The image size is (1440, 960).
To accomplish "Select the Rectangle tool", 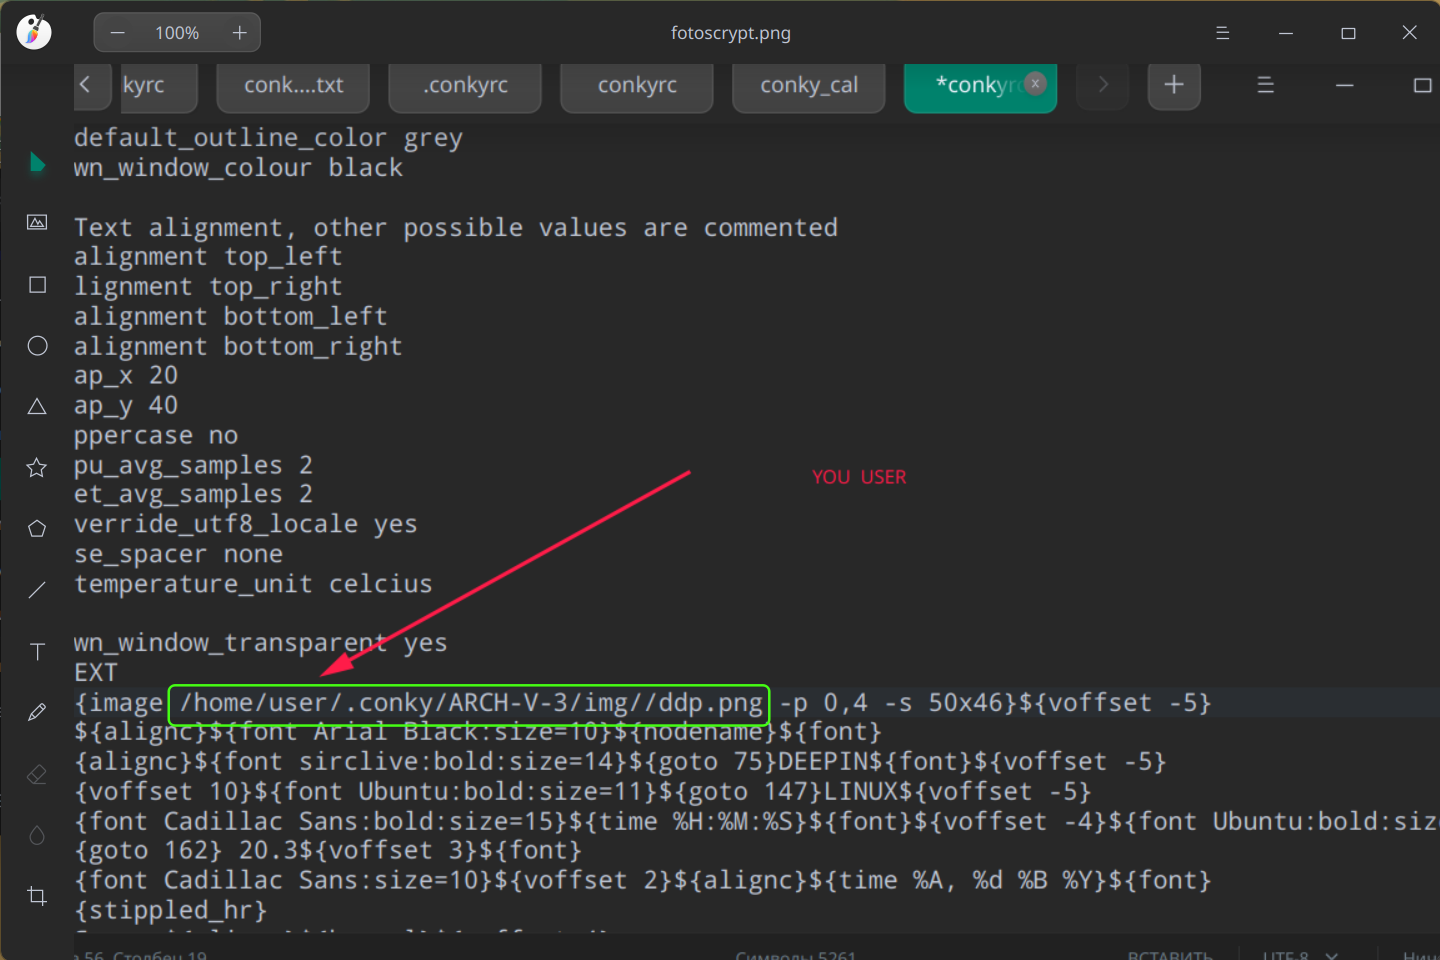I will [x=37, y=285].
